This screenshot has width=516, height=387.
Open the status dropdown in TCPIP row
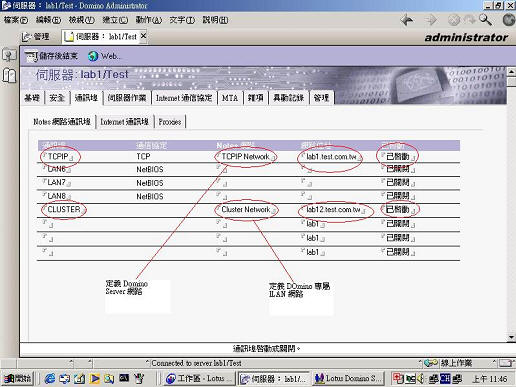[398, 157]
